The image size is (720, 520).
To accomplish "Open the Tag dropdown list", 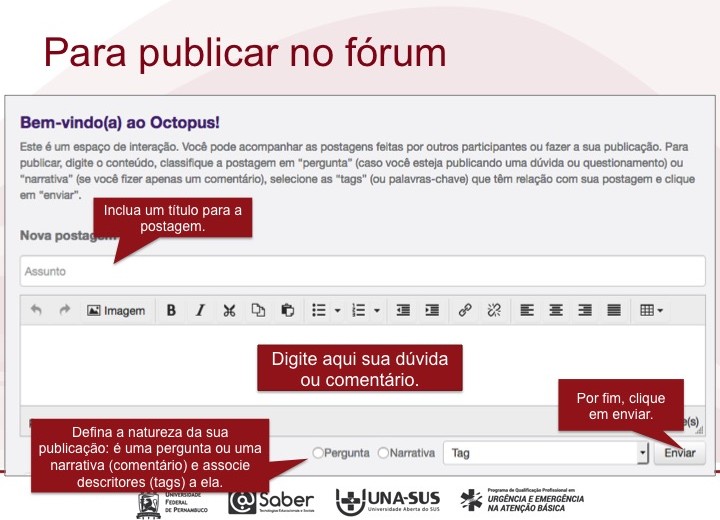I will (x=642, y=453).
